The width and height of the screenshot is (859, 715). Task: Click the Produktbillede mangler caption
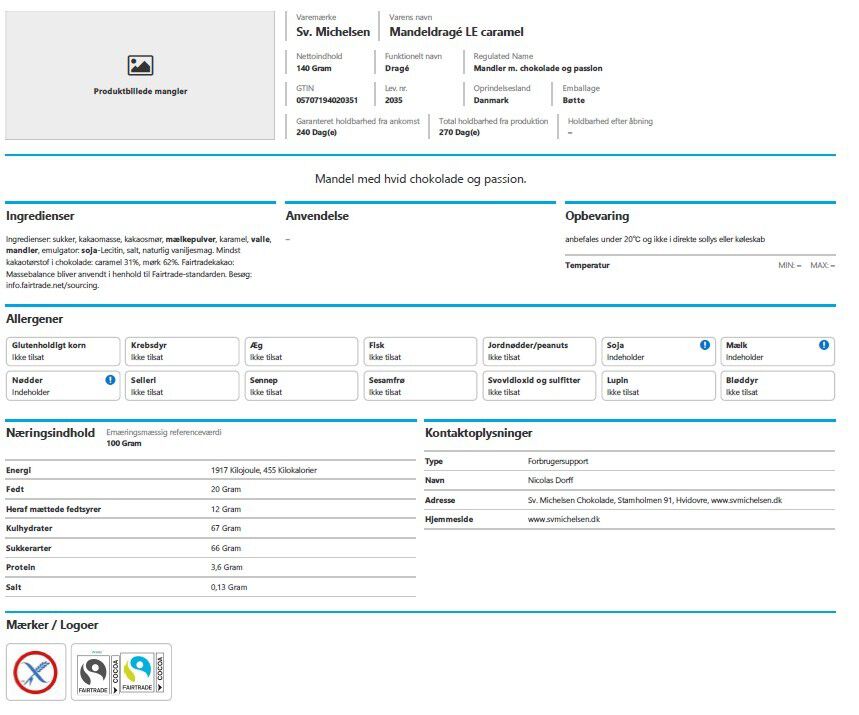[x=140, y=91]
